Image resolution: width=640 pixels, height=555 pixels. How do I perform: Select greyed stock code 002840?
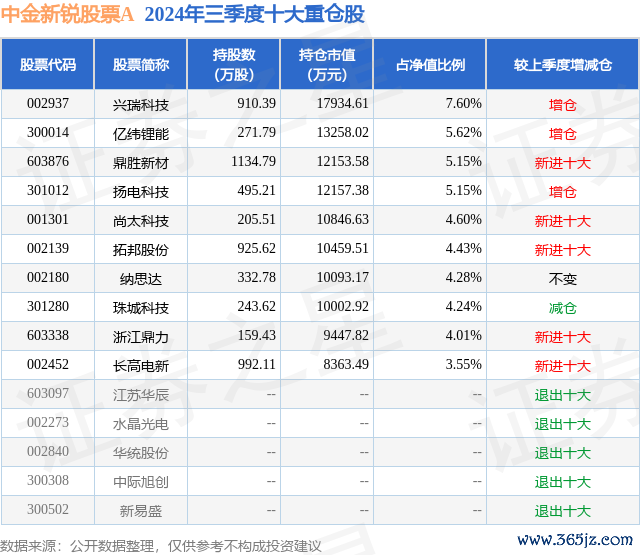(x=48, y=451)
